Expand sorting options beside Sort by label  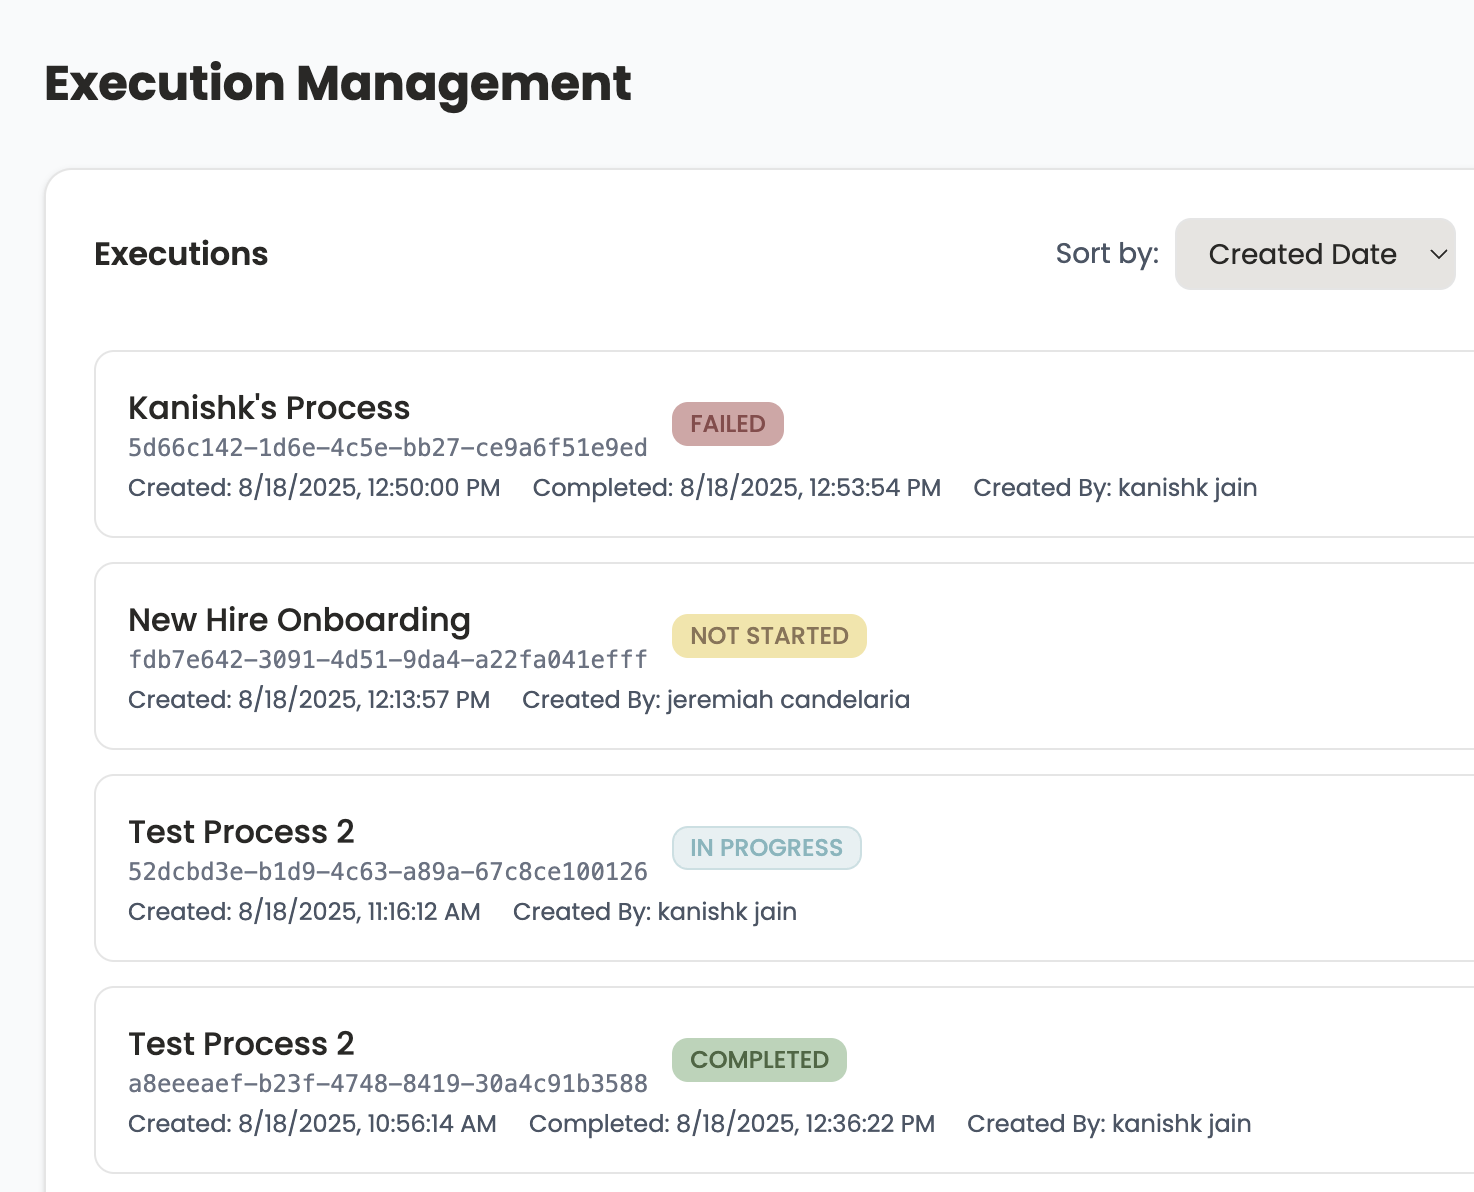(x=1313, y=254)
